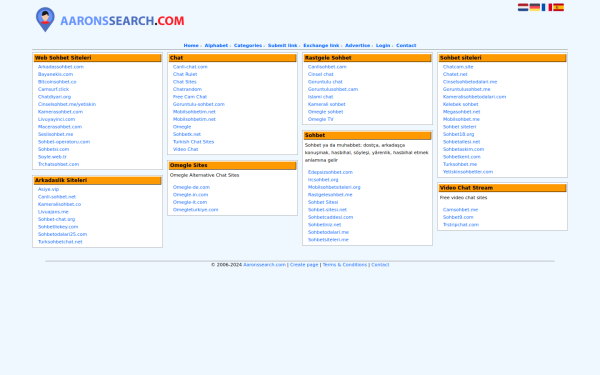Open the Asiye.vip link
Viewport: 600px width, 375px height.
click(48, 189)
